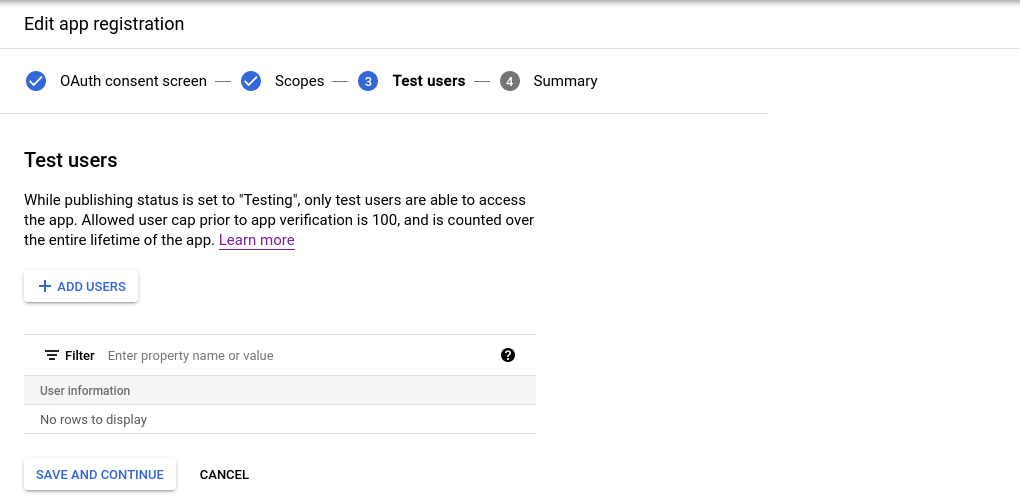Click the Filter lines icon
This screenshot has height=500, width=1020.
pyautogui.click(x=52, y=356)
